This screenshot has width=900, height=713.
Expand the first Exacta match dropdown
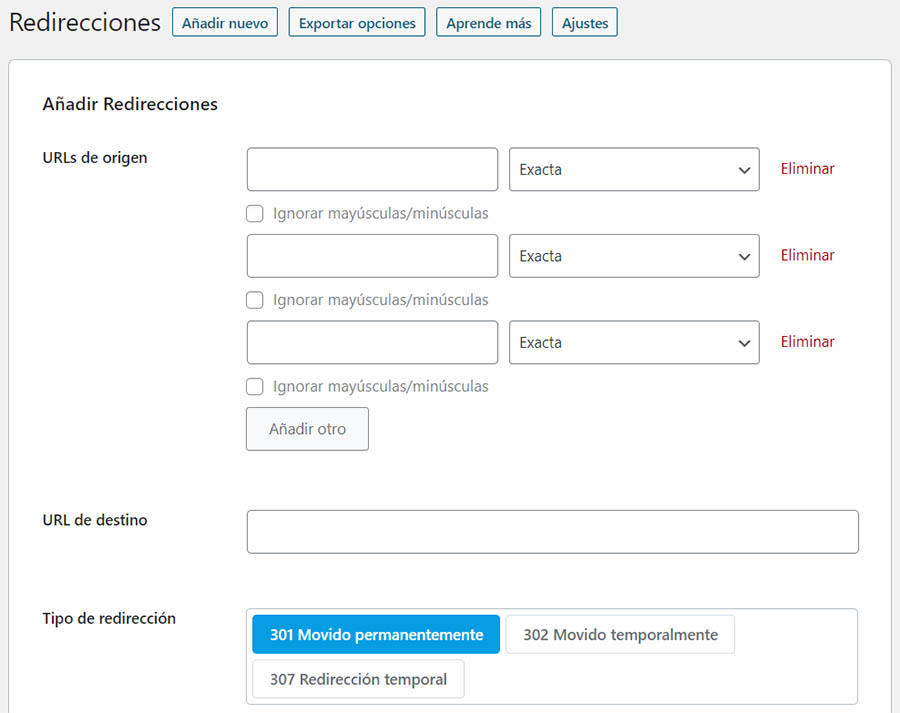[x=634, y=170]
